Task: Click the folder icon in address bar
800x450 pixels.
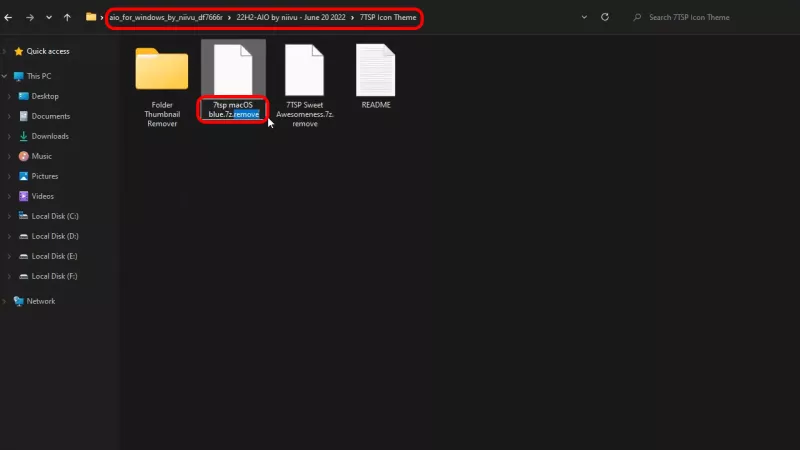Action: (91, 17)
